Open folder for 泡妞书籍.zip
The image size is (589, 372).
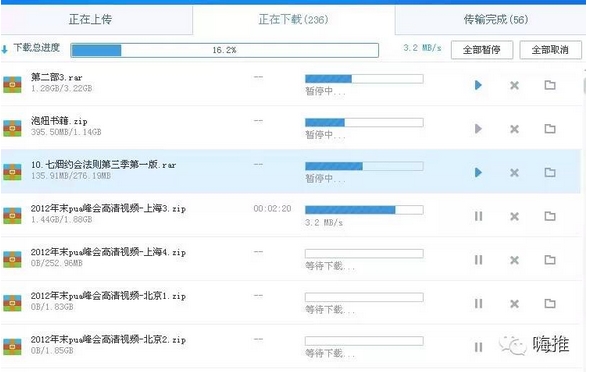550,129
